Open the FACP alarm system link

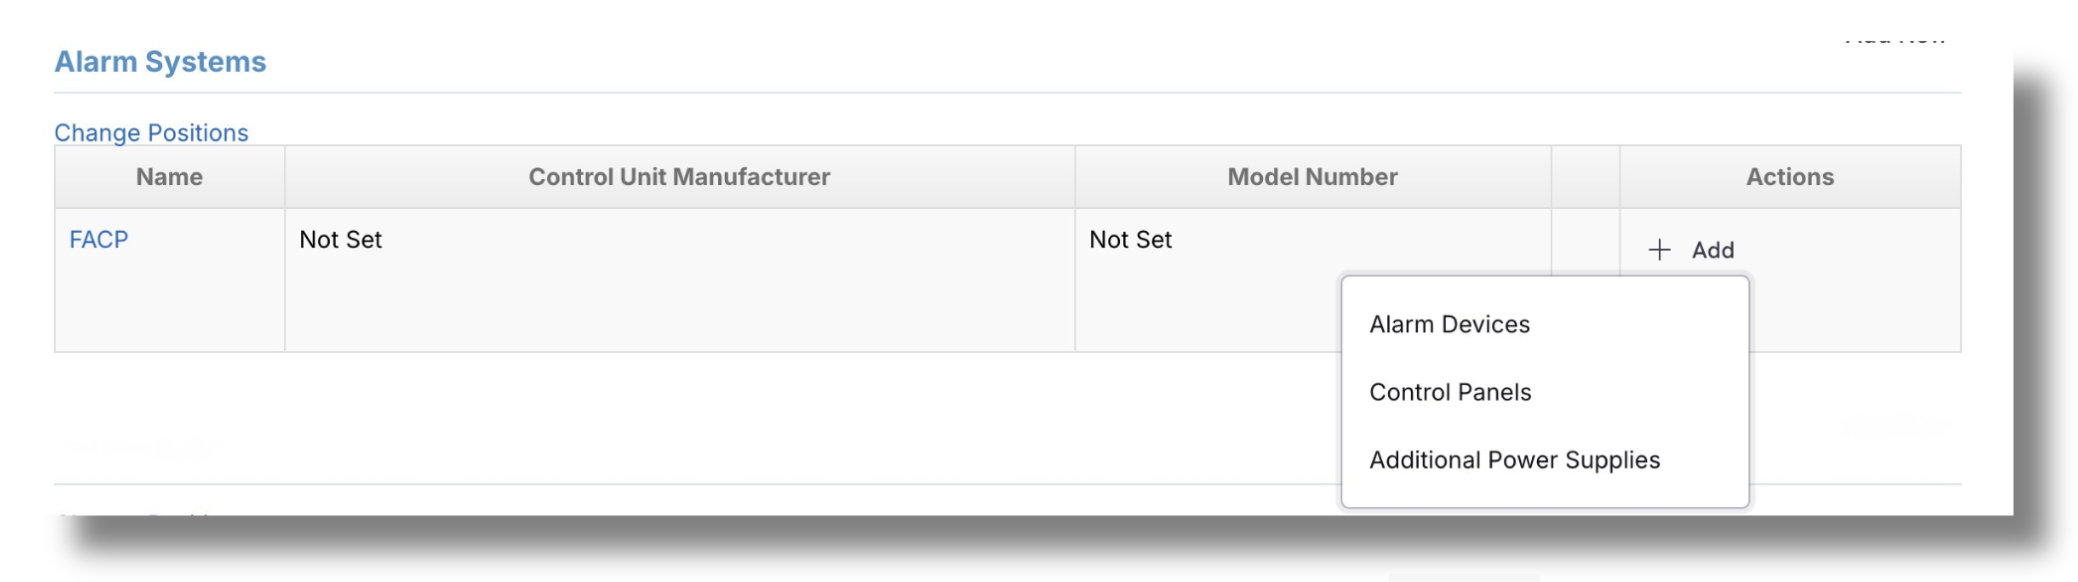pos(99,240)
